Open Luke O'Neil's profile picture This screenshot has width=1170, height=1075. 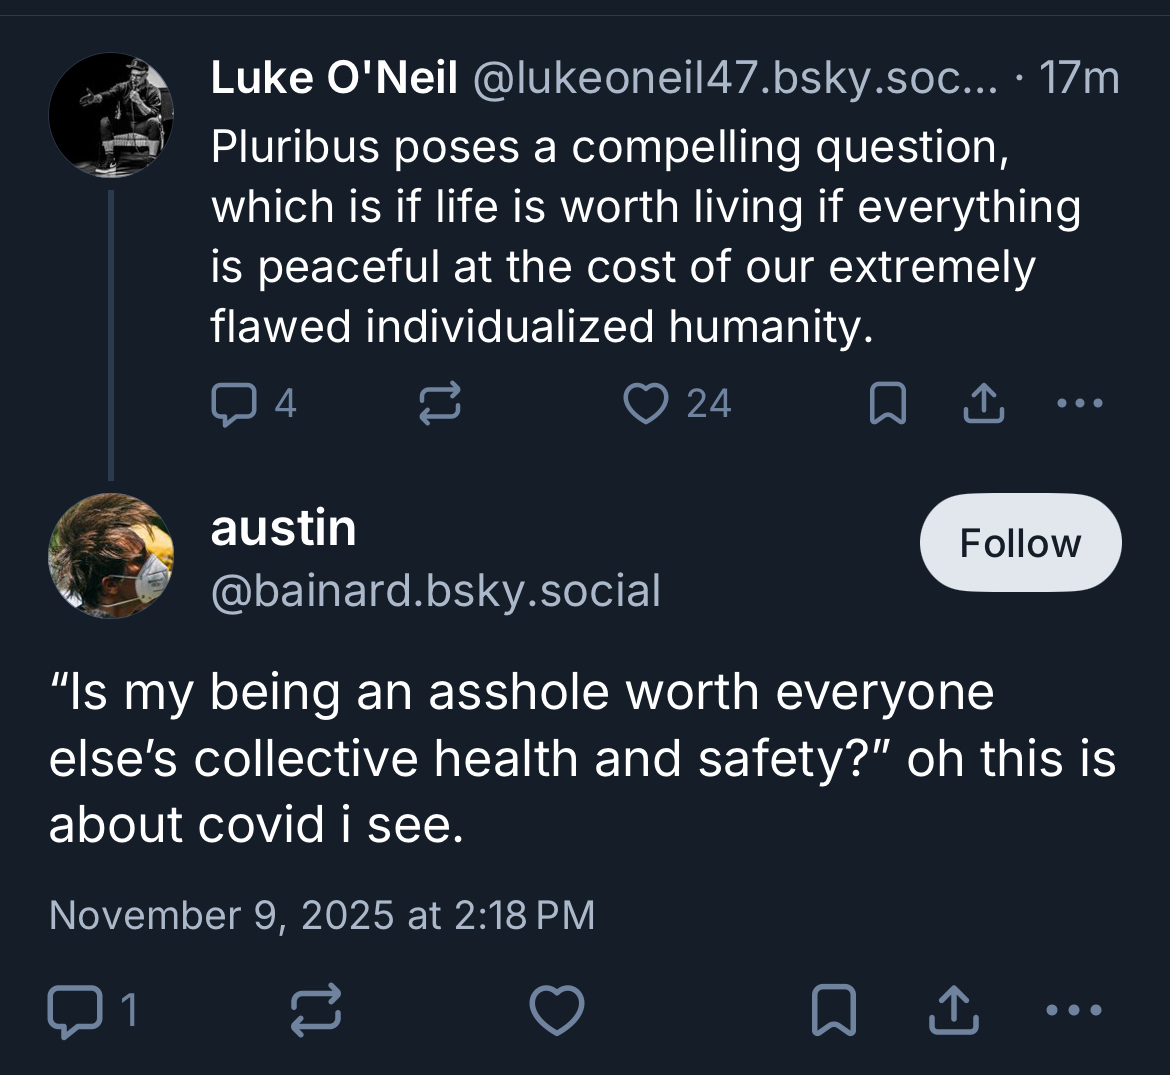tap(111, 115)
